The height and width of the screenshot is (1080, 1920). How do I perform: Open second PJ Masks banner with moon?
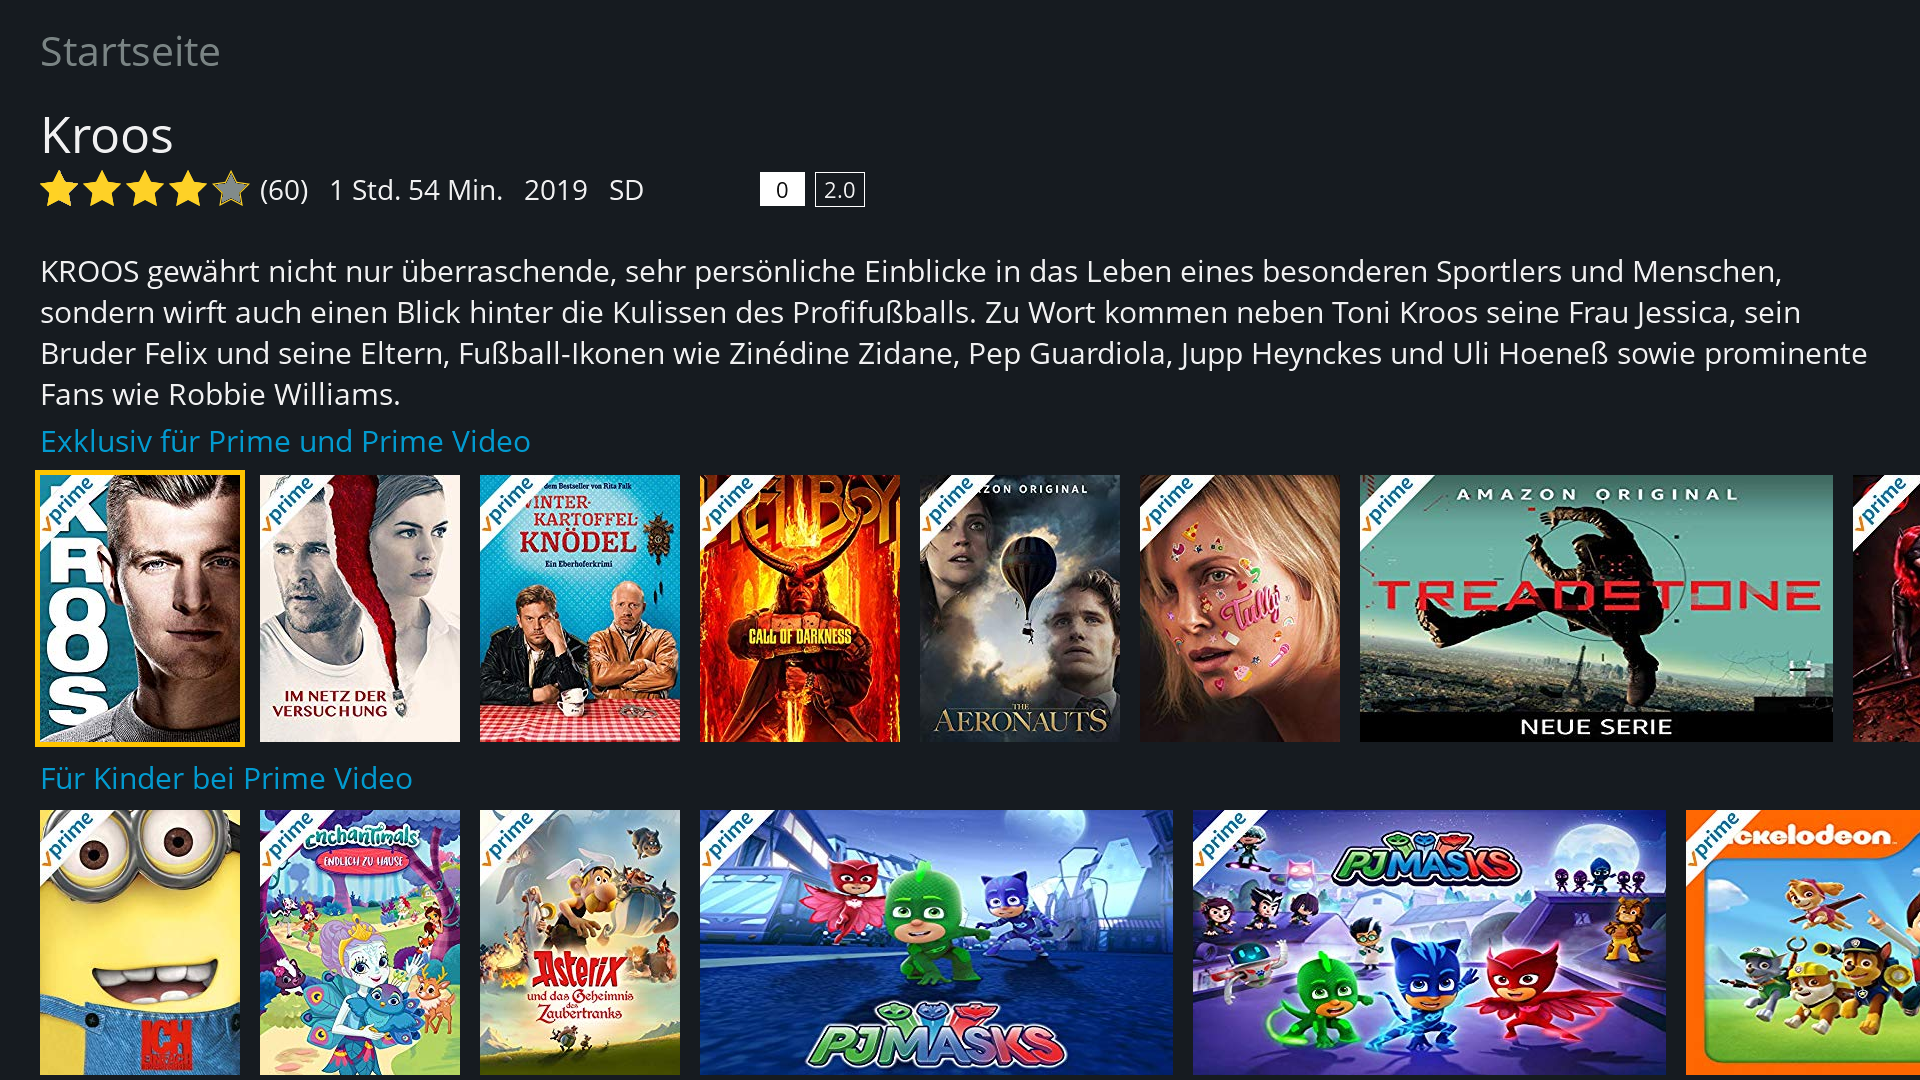click(x=1429, y=942)
